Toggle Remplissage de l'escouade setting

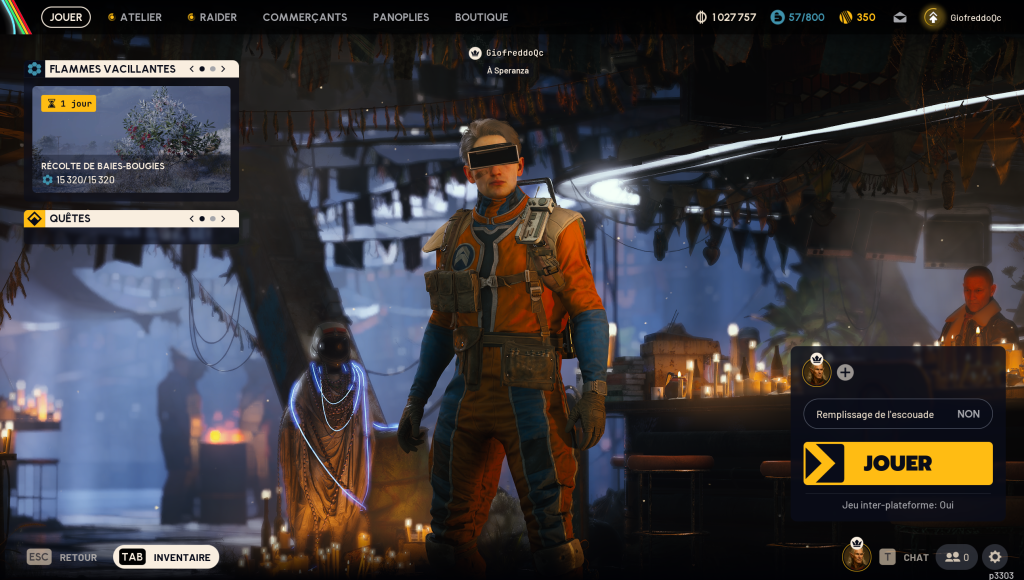(x=897, y=414)
